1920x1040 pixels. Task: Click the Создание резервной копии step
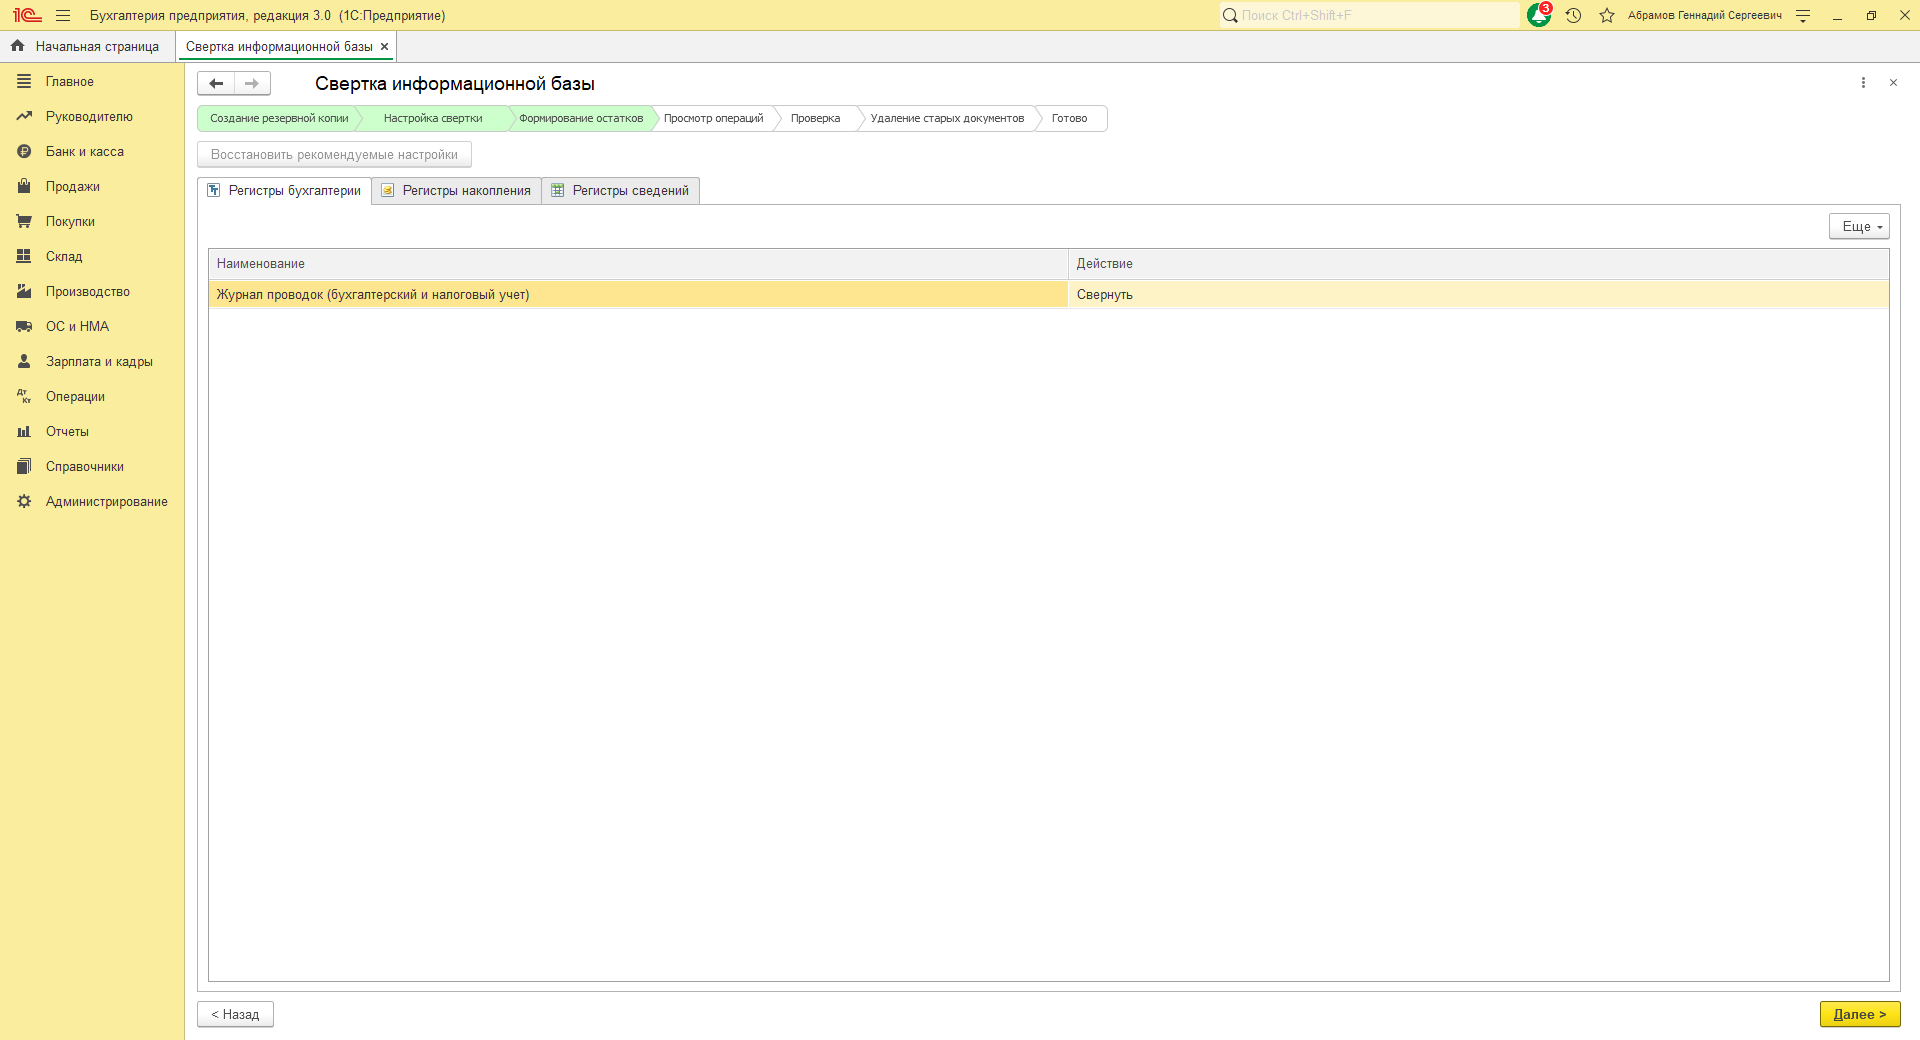point(279,118)
